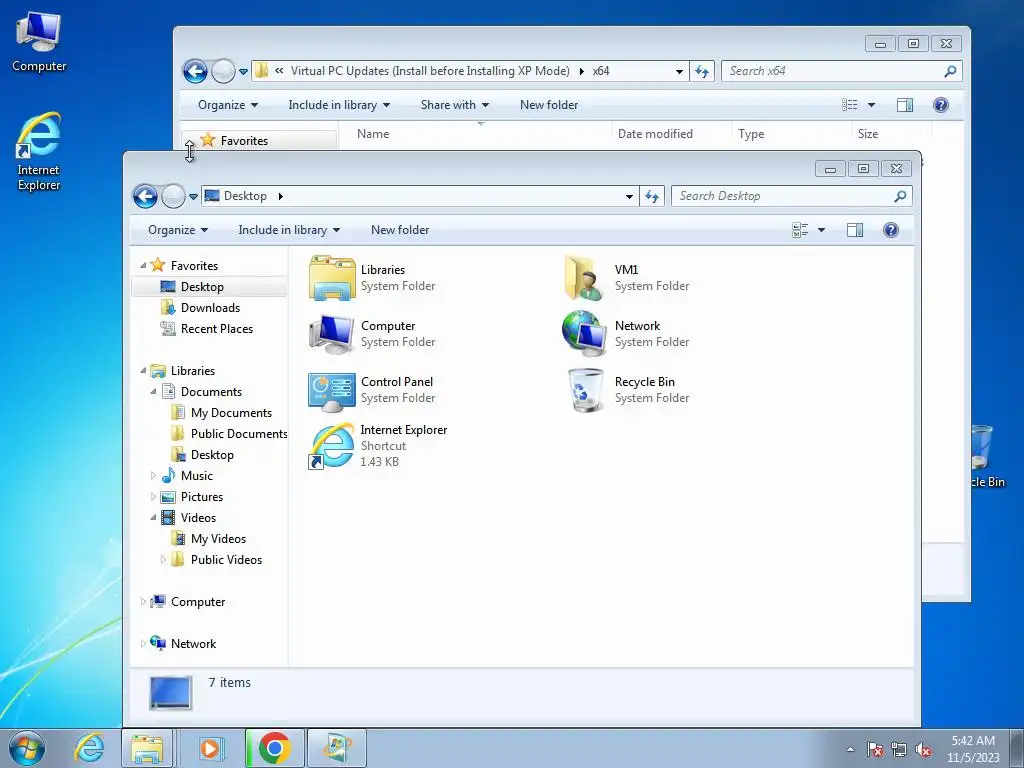1024x768 pixels.
Task: Click the Action Center flag in system tray
Action: (875, 749)
